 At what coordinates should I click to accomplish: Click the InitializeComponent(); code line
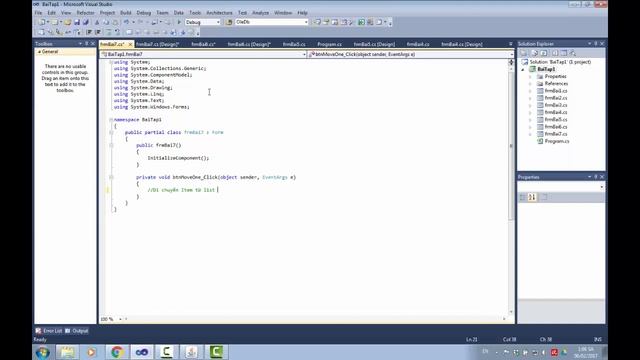[178, 158]
